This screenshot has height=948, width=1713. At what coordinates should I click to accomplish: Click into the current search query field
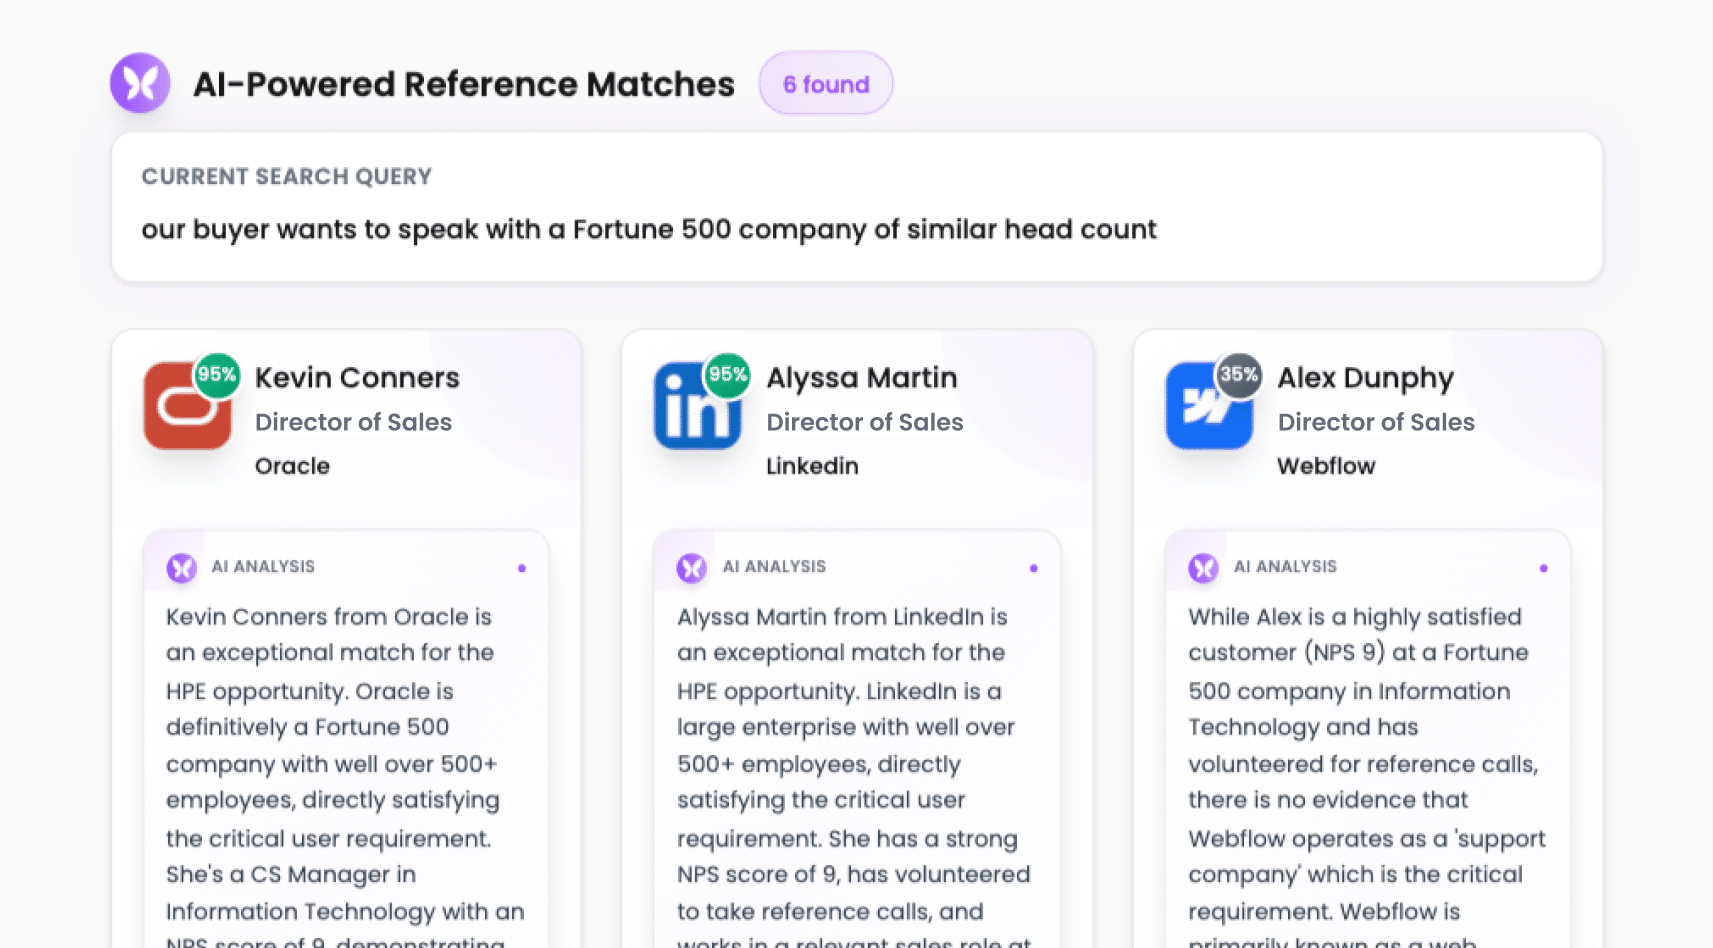[x=649, y=230]
